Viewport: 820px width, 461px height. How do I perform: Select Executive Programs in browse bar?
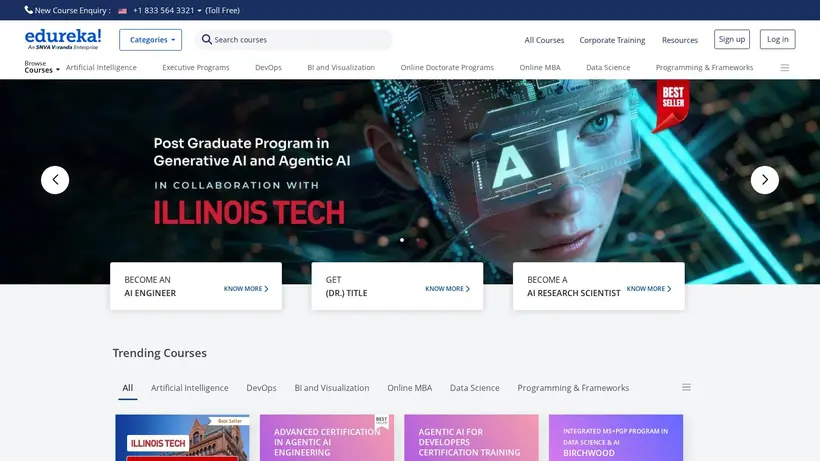pyautogui.click(x=196, y=67)
